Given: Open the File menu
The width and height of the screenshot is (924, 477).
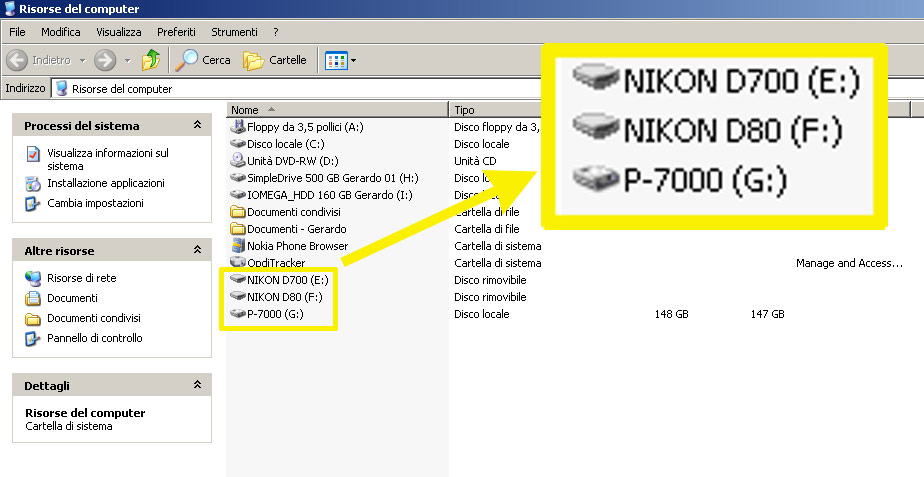Looking at the screenshot, I should coord(17,32).
